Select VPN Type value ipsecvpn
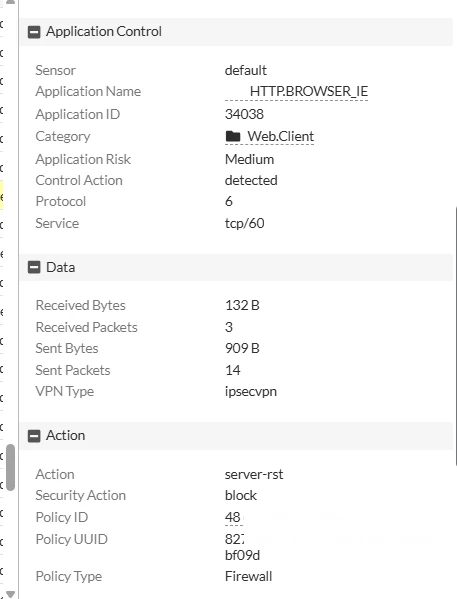Viewport: 457px width, 599px height. click(x=251, y=392)
